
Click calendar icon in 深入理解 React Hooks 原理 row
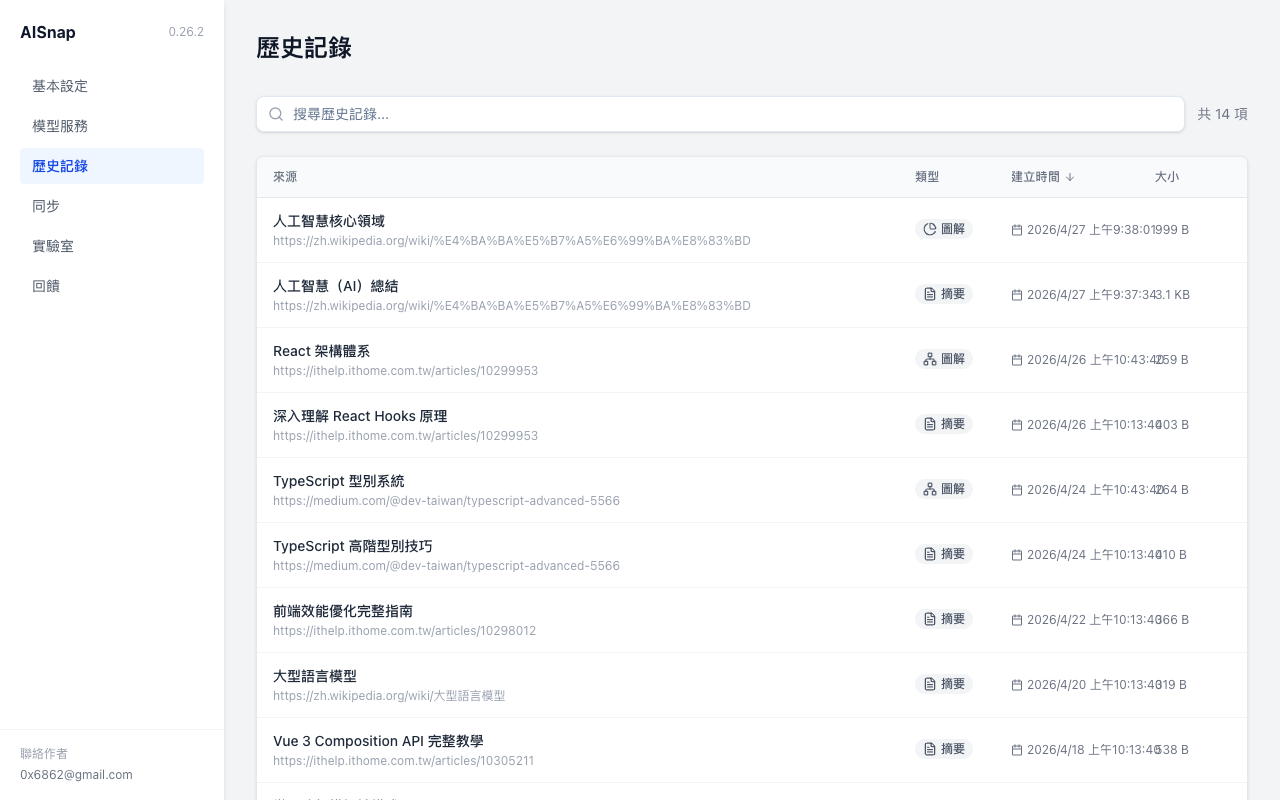coord(1017,425)
